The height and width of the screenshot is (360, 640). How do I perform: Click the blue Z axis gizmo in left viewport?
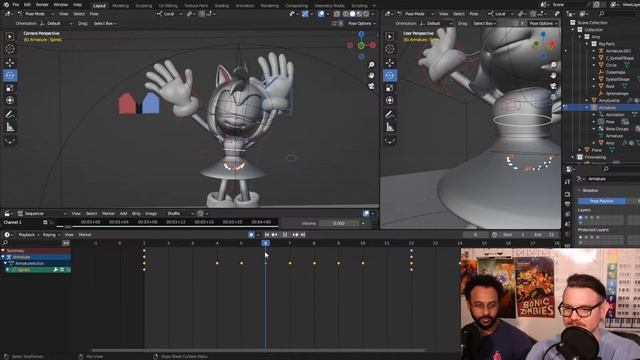[361, 34]
